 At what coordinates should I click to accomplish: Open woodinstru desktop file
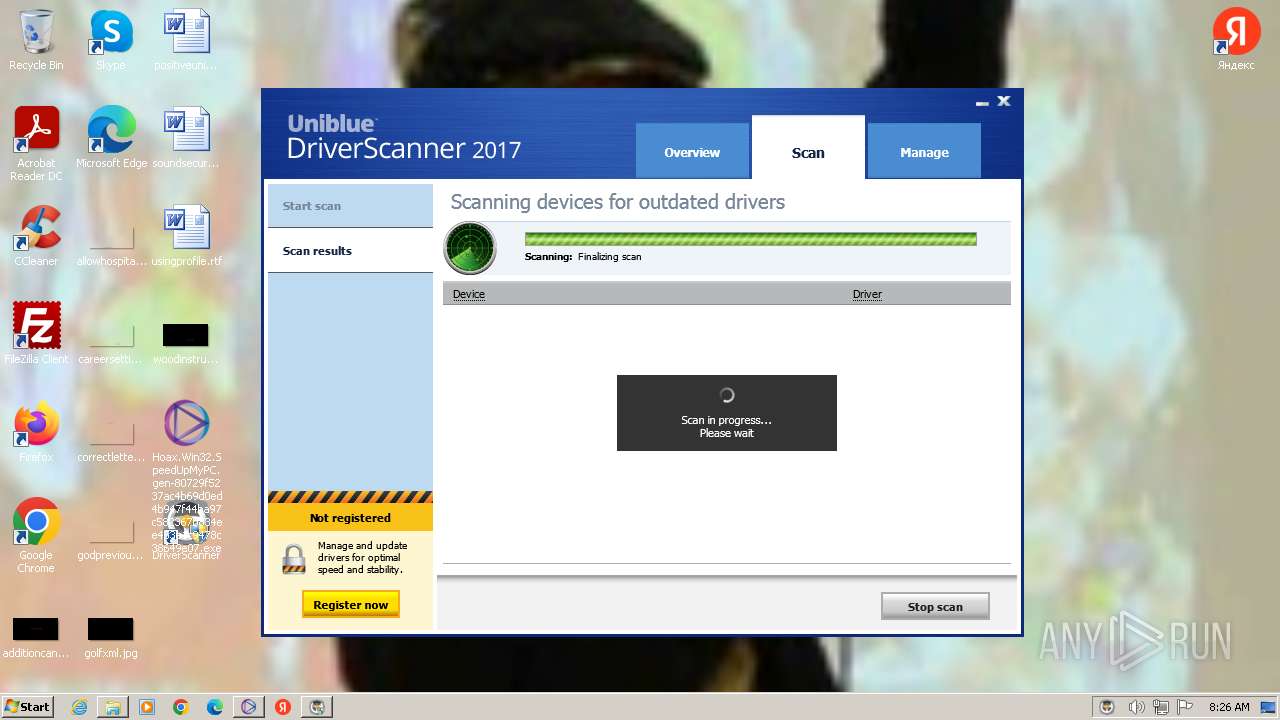point(186,343)
